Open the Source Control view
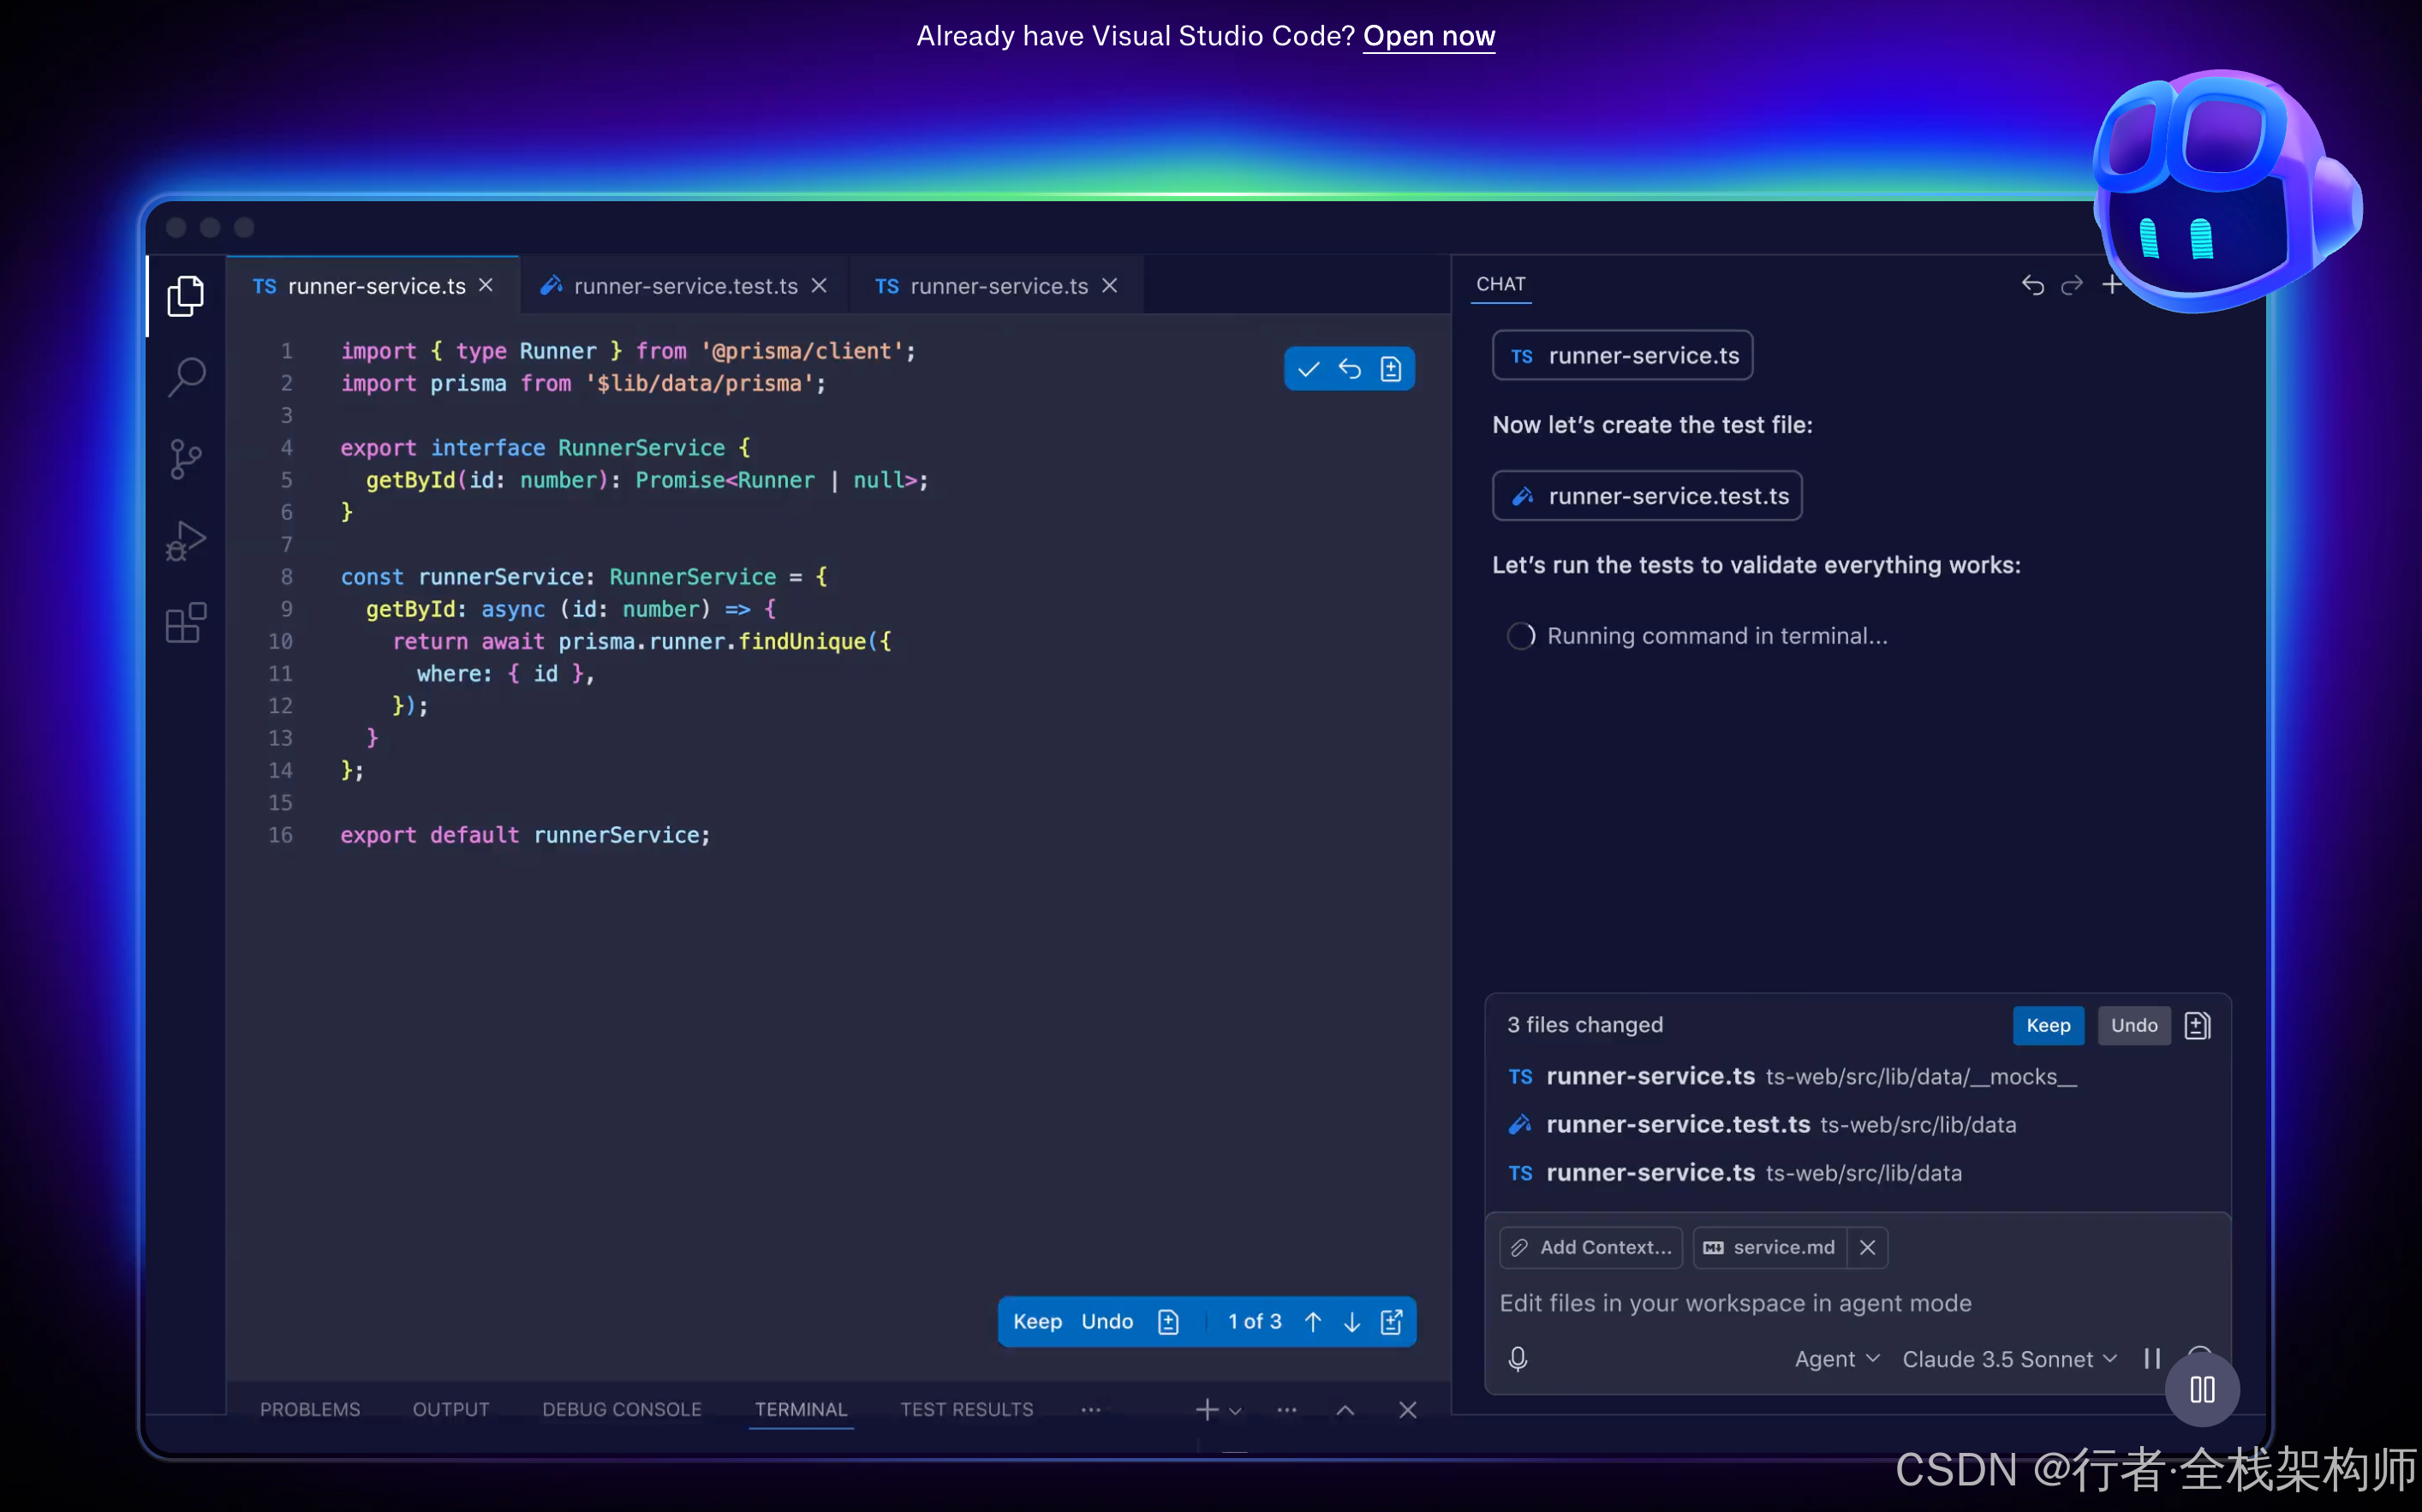 pos(186,459)
